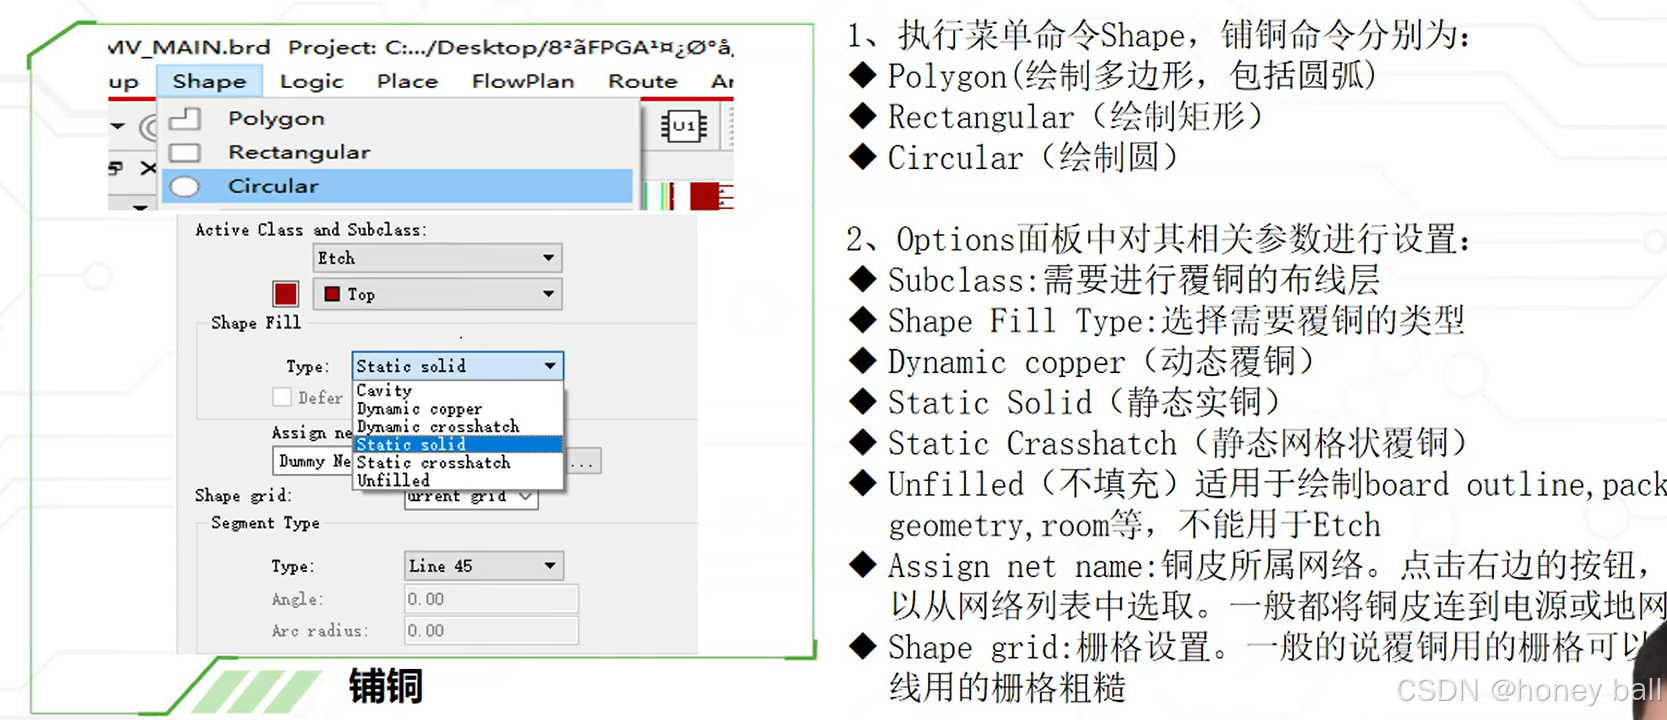Click the Rectangular shape icon
1667x720 pixels.
point(185,153)
